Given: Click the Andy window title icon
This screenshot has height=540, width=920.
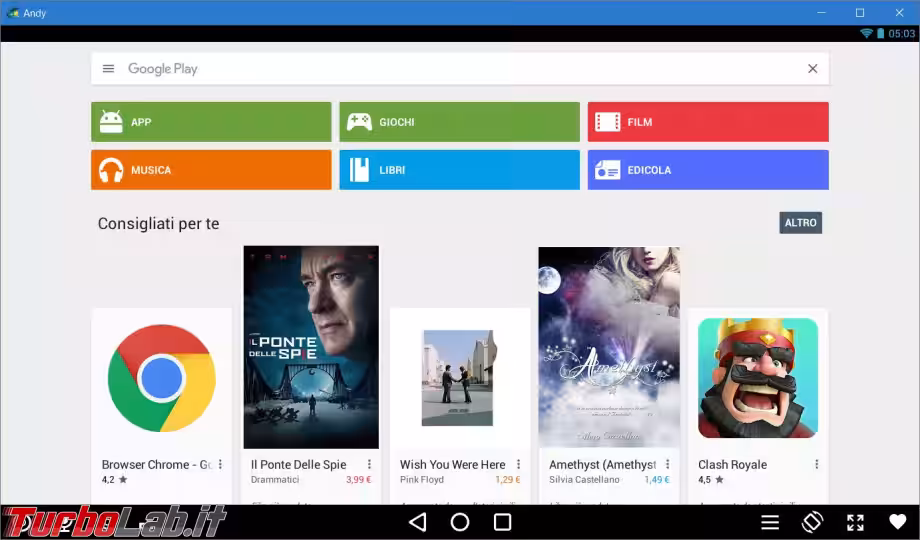Looking at the screenshot, I should click(x=12, y=12).
